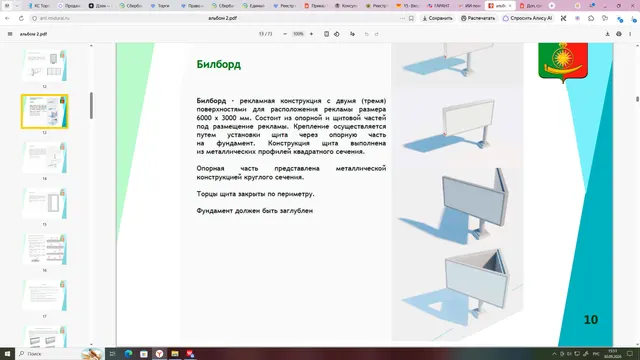Open Windows Task View
This screenshot has height=360, width=640.
point(113,353)
